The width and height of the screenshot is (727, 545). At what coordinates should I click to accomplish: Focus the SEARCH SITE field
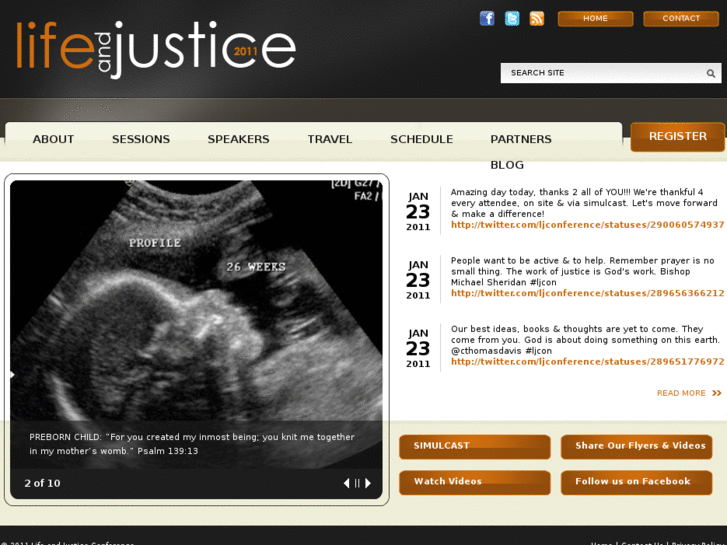(611, 73)
